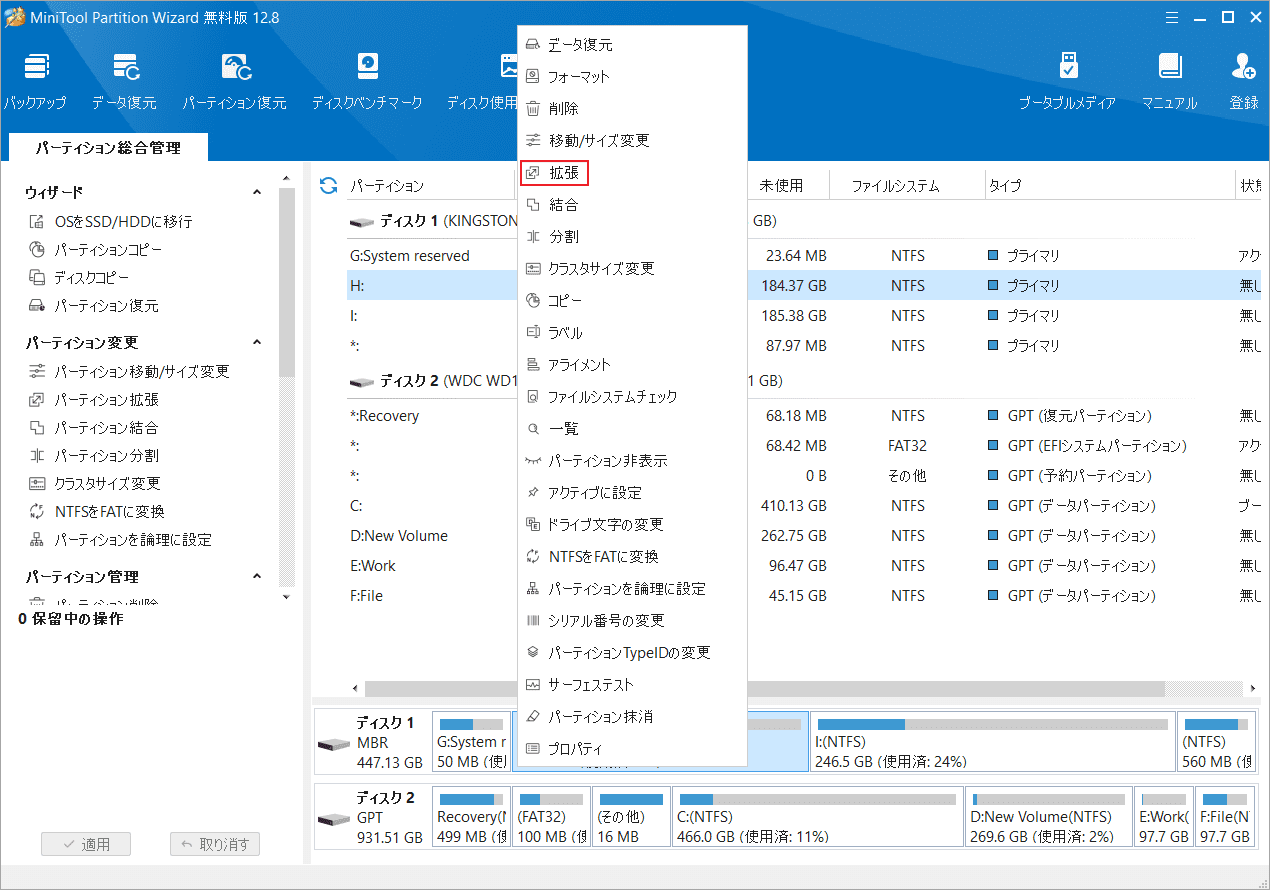
Task: Choose ドライブ文字の変更 in context menu
Action: (x=632, y=525)
